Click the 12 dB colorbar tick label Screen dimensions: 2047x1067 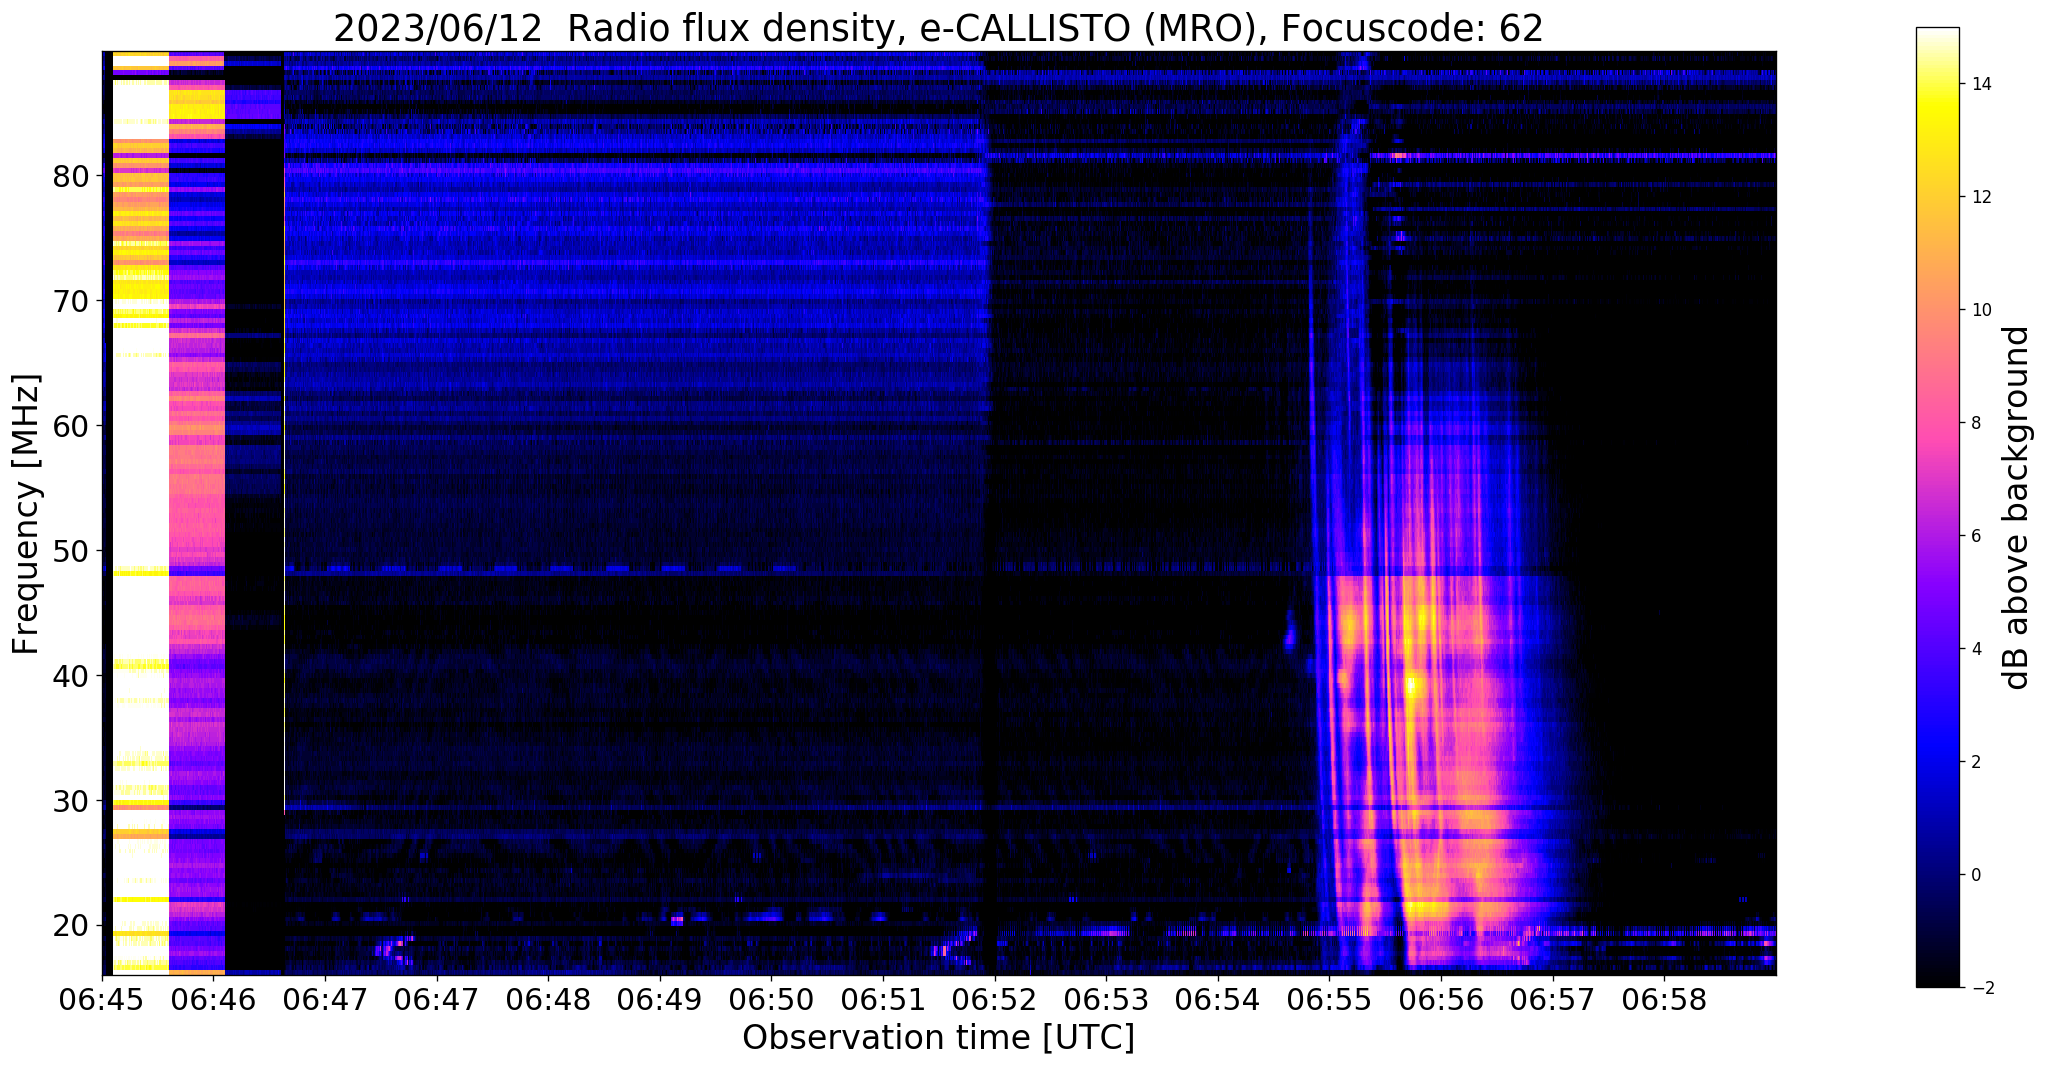pyautogui.click(x=1979, y=197)
